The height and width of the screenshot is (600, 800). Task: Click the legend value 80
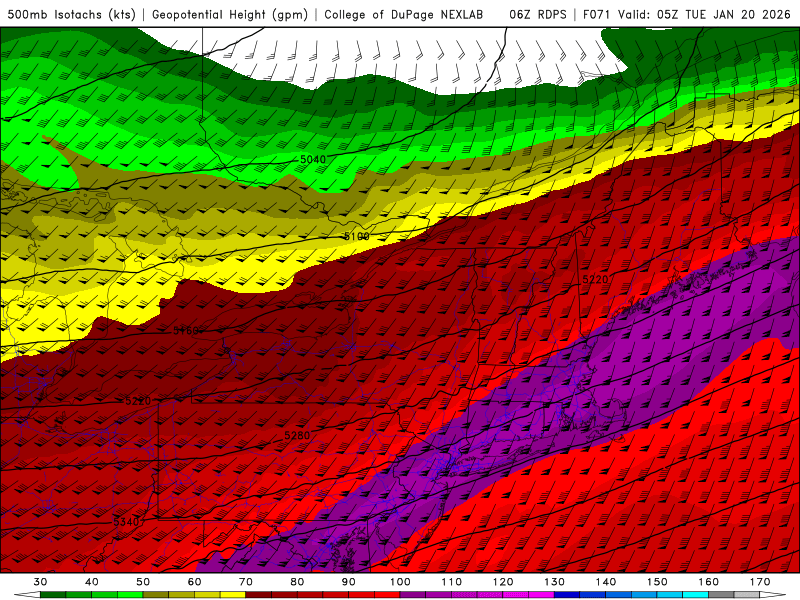(x=297, y=582)
